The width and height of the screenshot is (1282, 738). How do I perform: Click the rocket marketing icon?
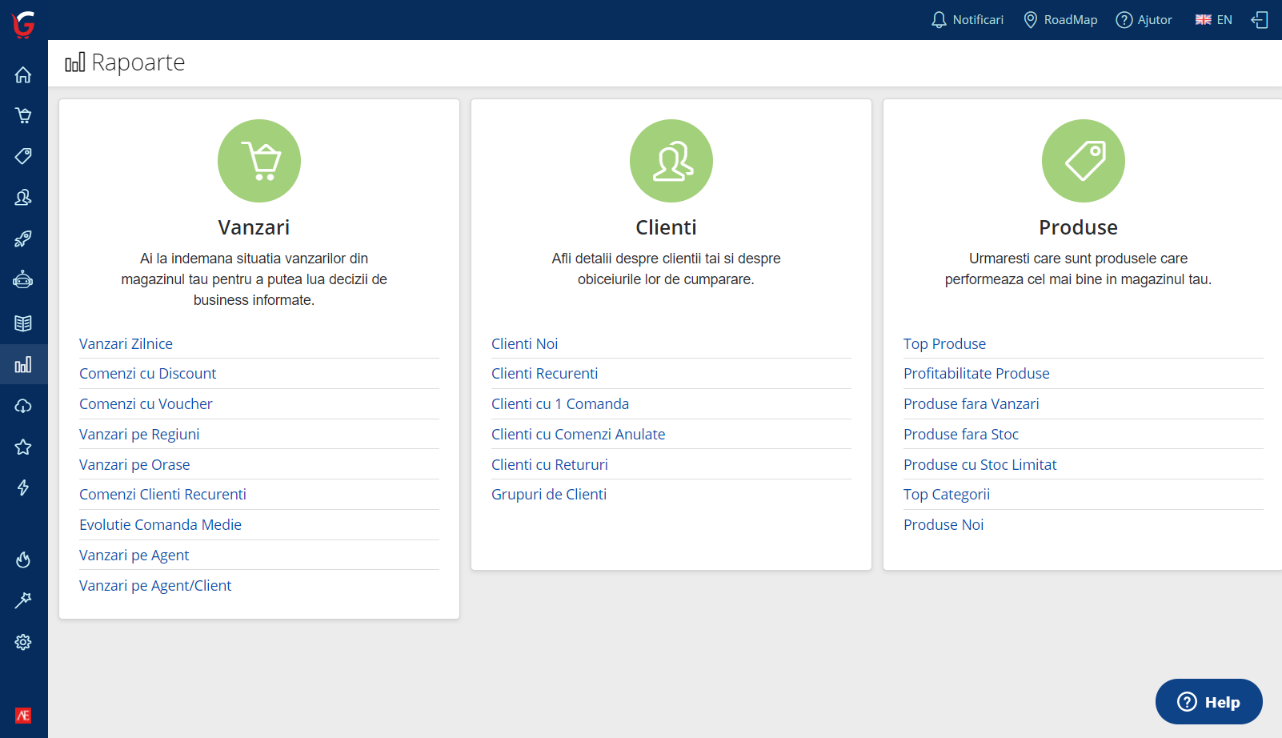coord(23,239)
